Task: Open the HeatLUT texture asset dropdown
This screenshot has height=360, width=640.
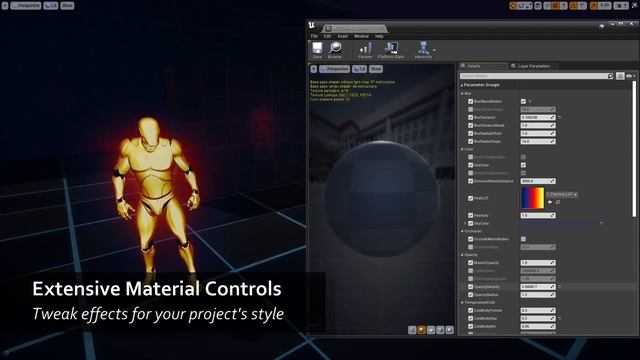Action: [562, 194]
